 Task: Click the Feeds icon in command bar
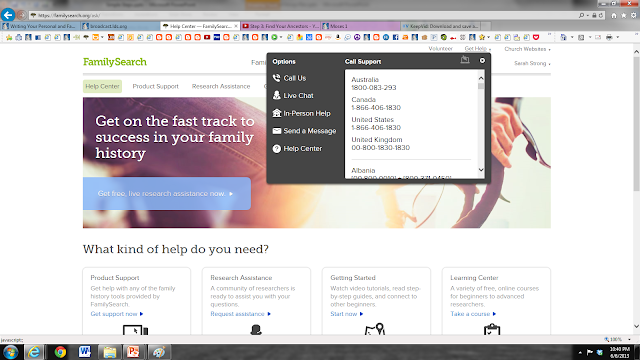(x=581, y=37)
